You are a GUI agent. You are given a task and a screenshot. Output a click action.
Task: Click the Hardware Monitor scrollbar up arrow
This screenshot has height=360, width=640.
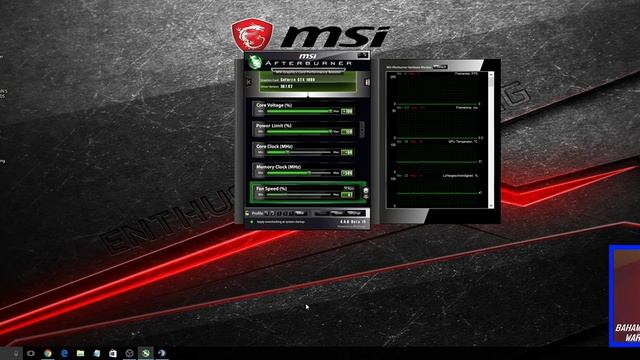click(x=491, y=75)
